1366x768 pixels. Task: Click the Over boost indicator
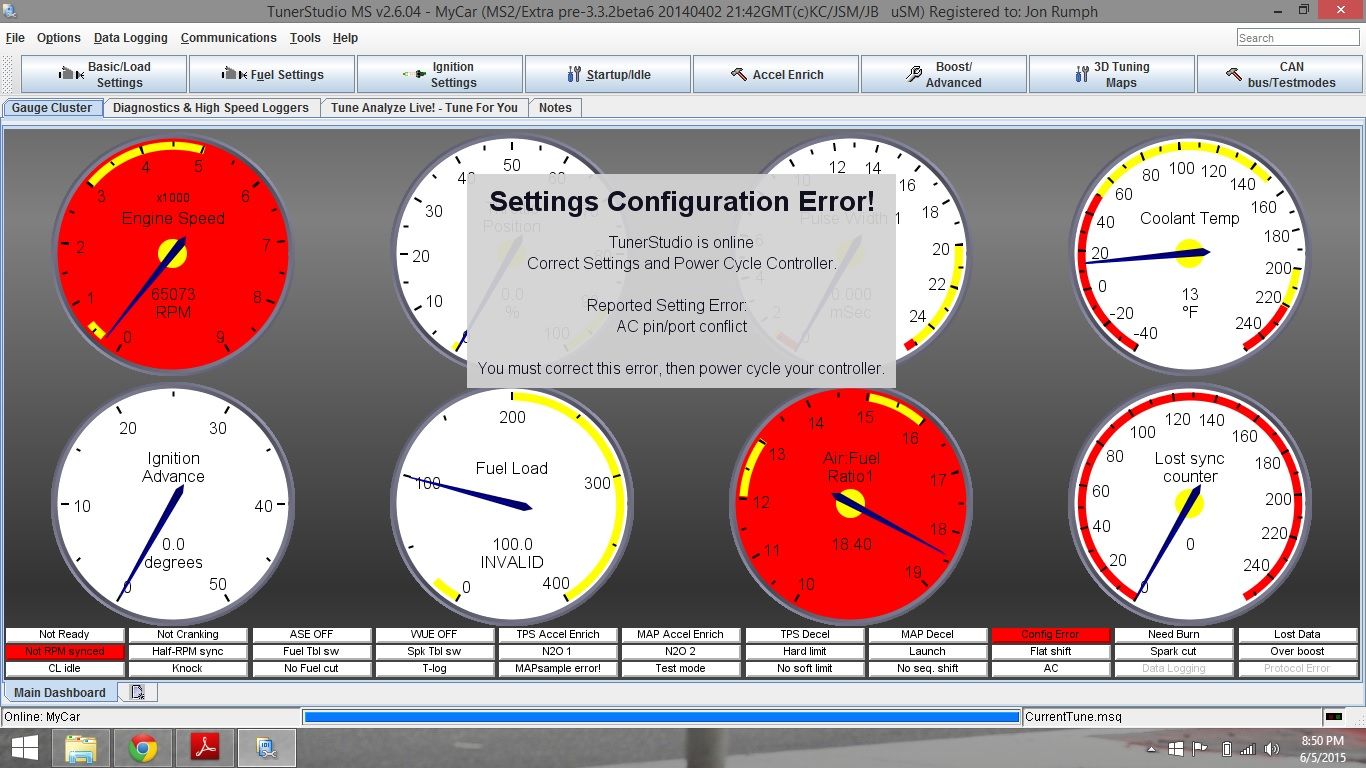click(1297, 652)
